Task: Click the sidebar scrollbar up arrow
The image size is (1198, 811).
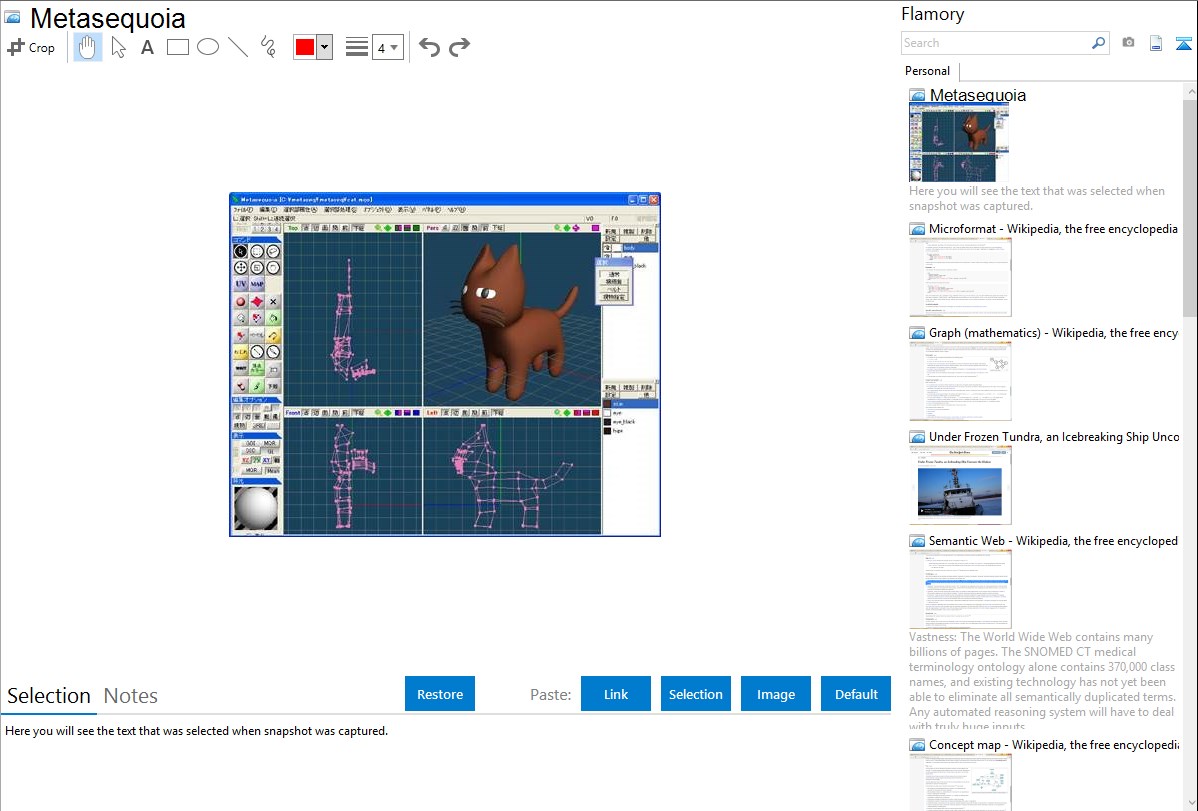Action: click(x=1191, y=91)
